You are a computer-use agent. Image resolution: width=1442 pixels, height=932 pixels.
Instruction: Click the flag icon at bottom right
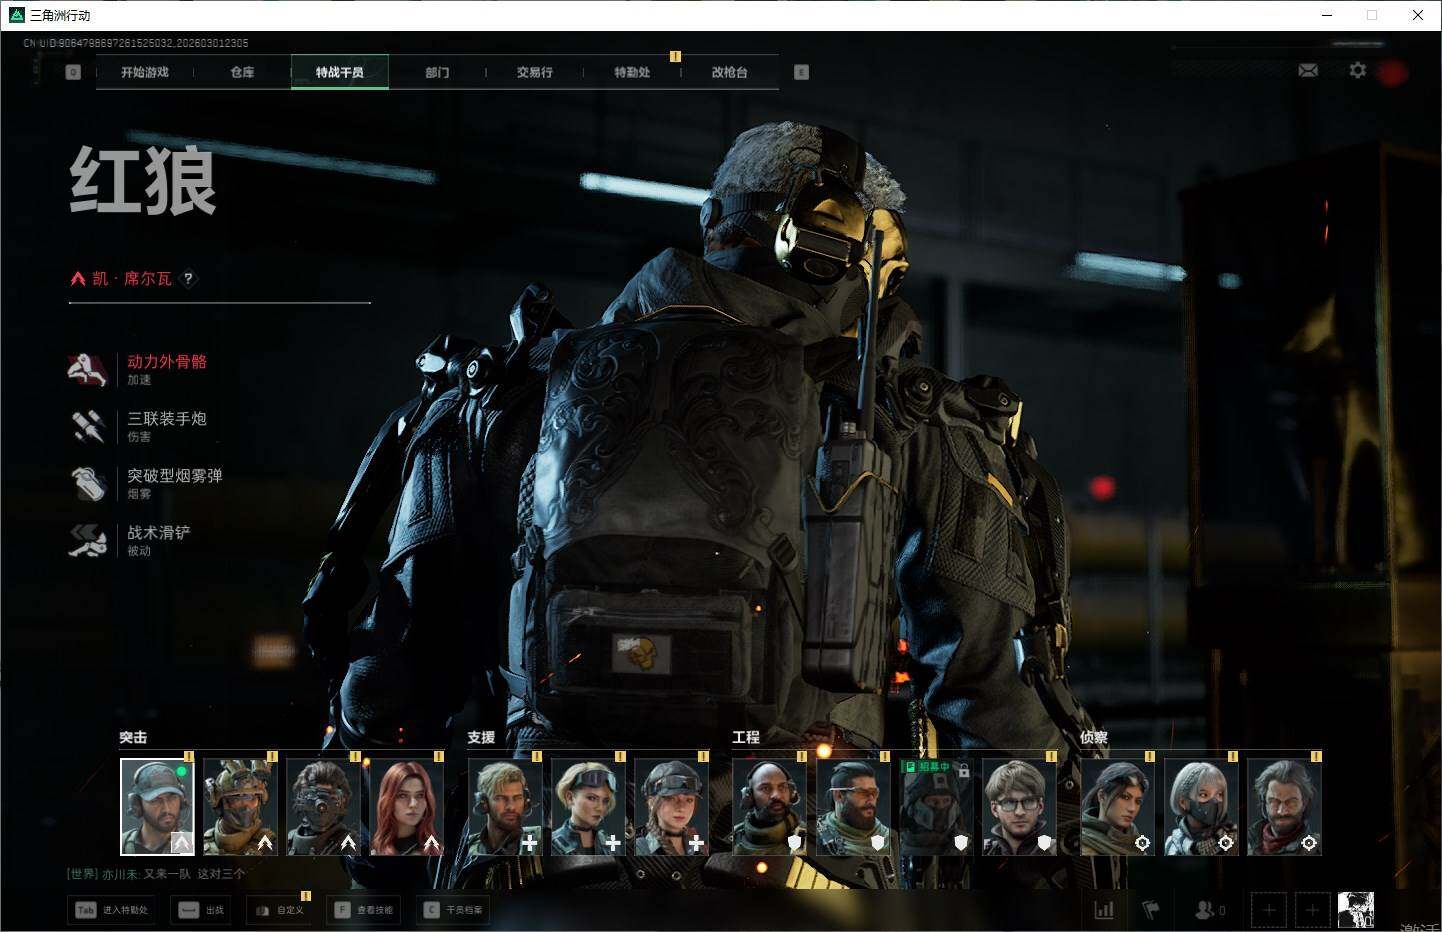pos(1151,910)
